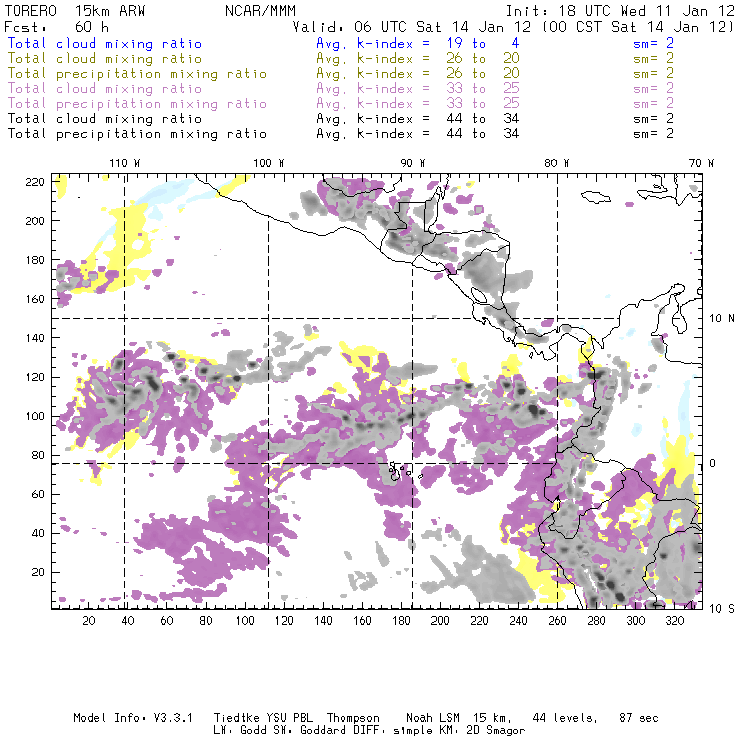
Task: Click the '160' tick label on the vertical axis
Action: click(35, 299)
